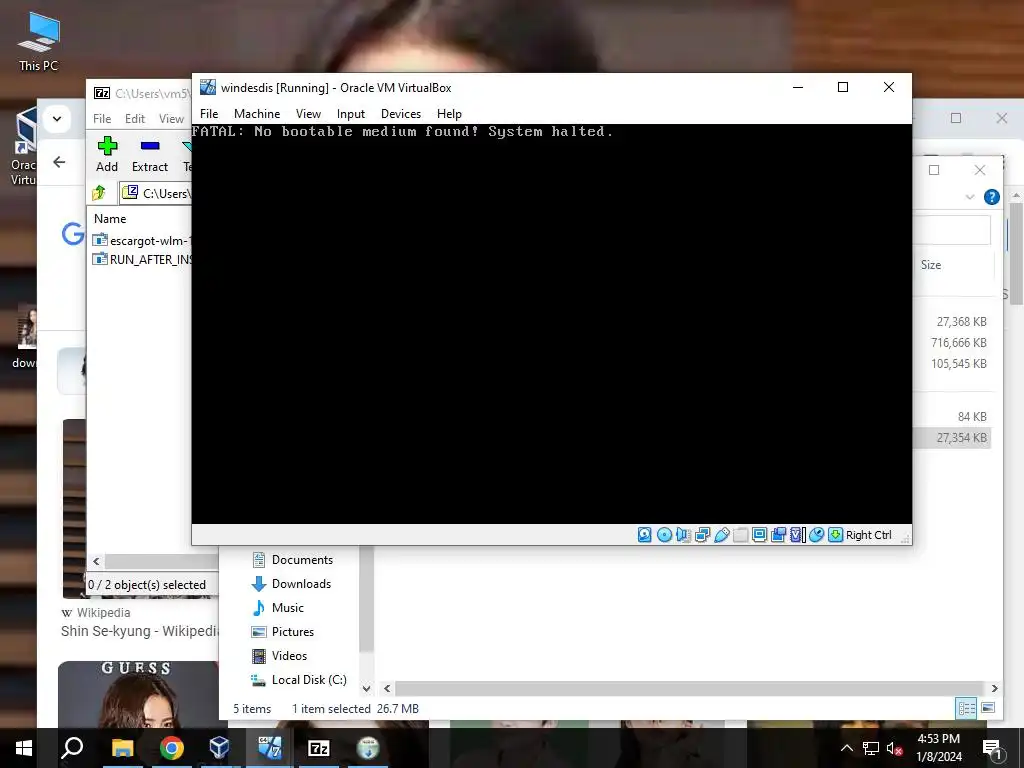Open the File menu in 7-Zip

click(x=102, y=119)
